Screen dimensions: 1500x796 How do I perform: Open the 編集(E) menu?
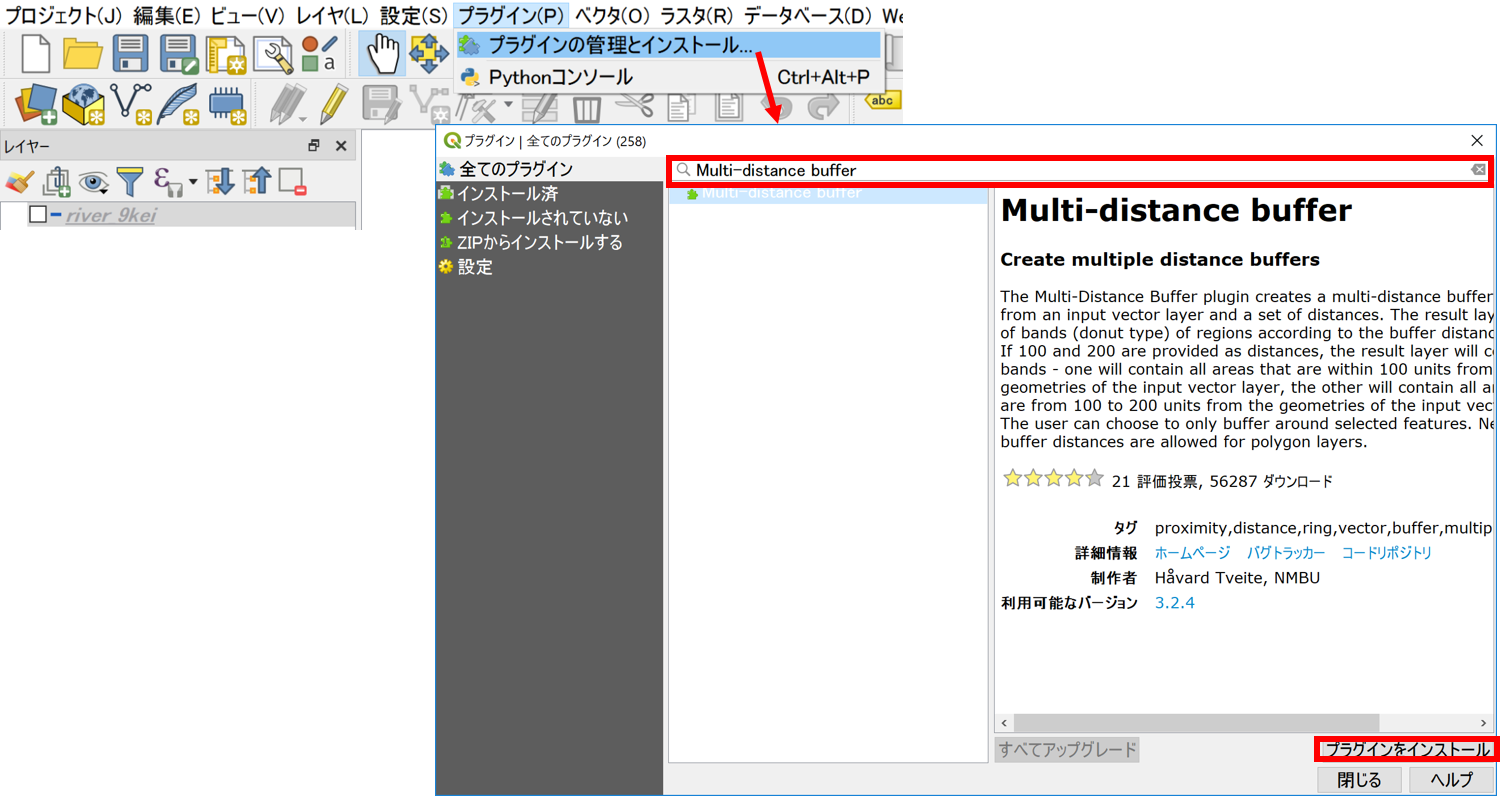coord(168,16)
